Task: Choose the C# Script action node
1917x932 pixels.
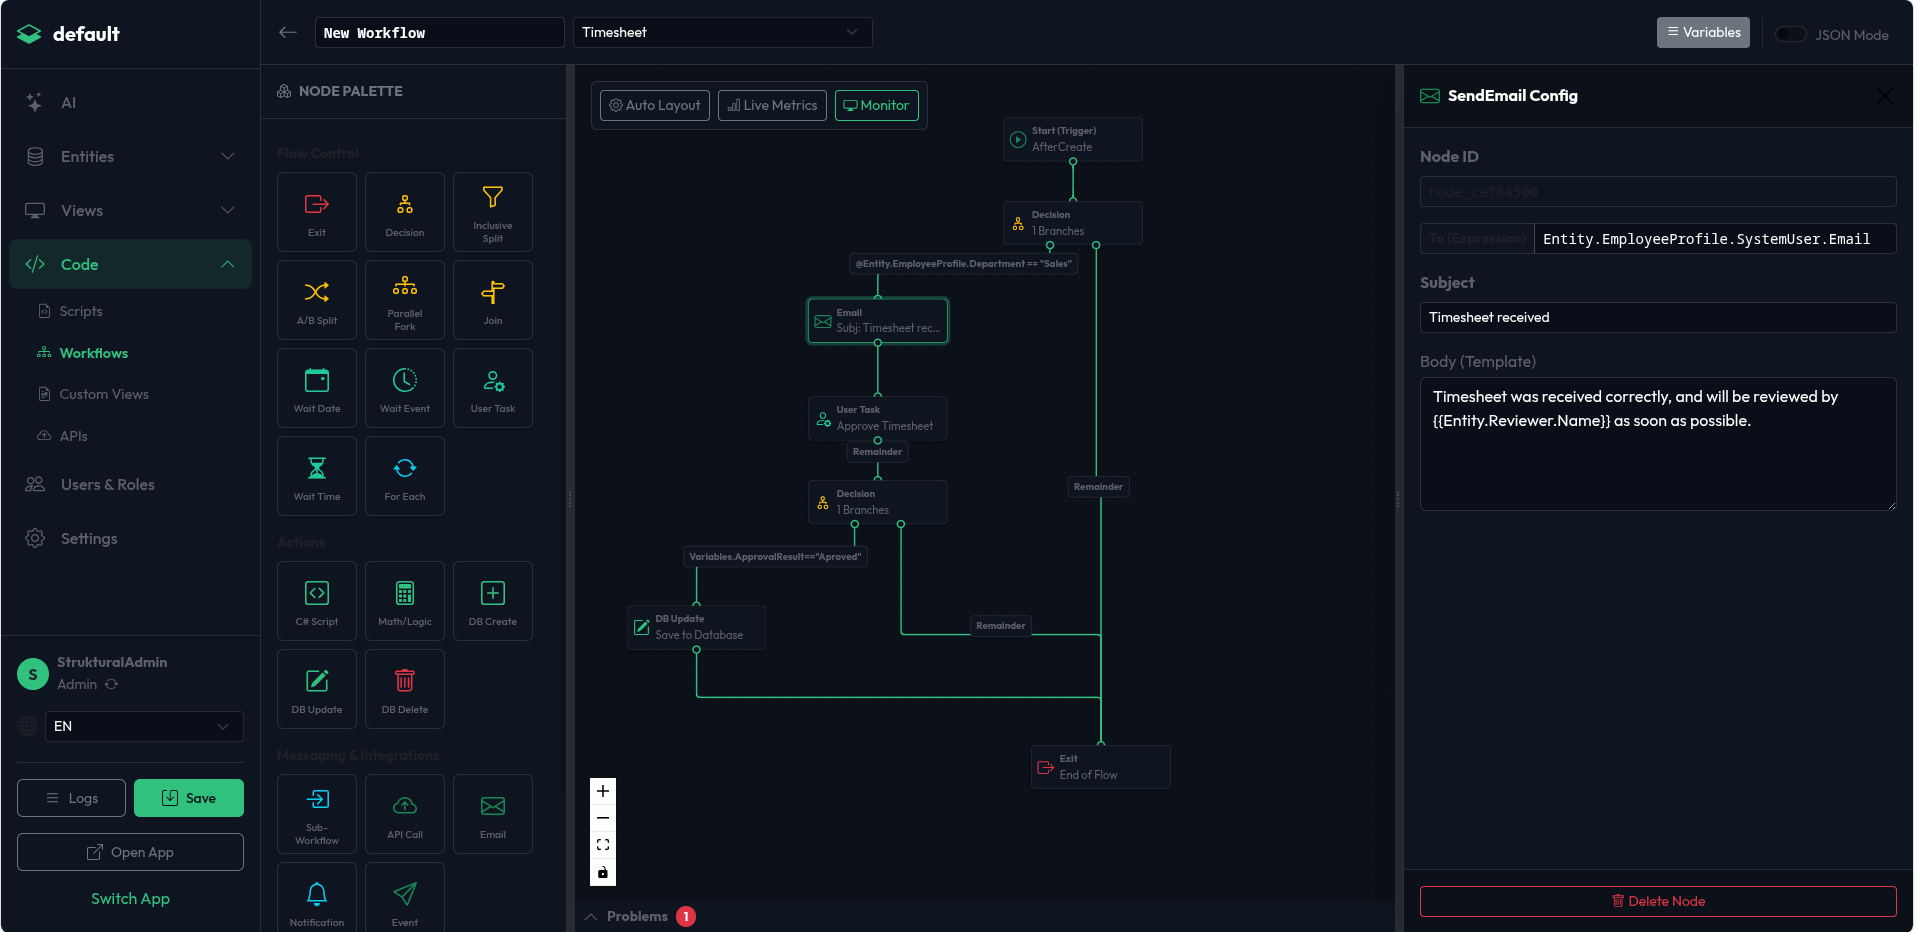Action: (x=317, y=601)
